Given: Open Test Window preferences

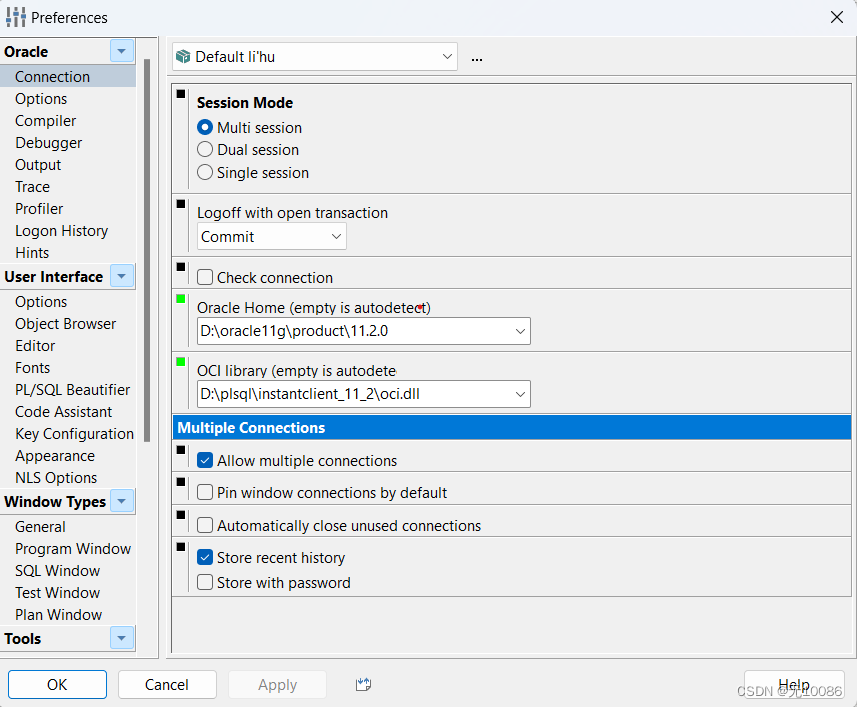Looking at the screenshot, I should (x=57, y=593).
